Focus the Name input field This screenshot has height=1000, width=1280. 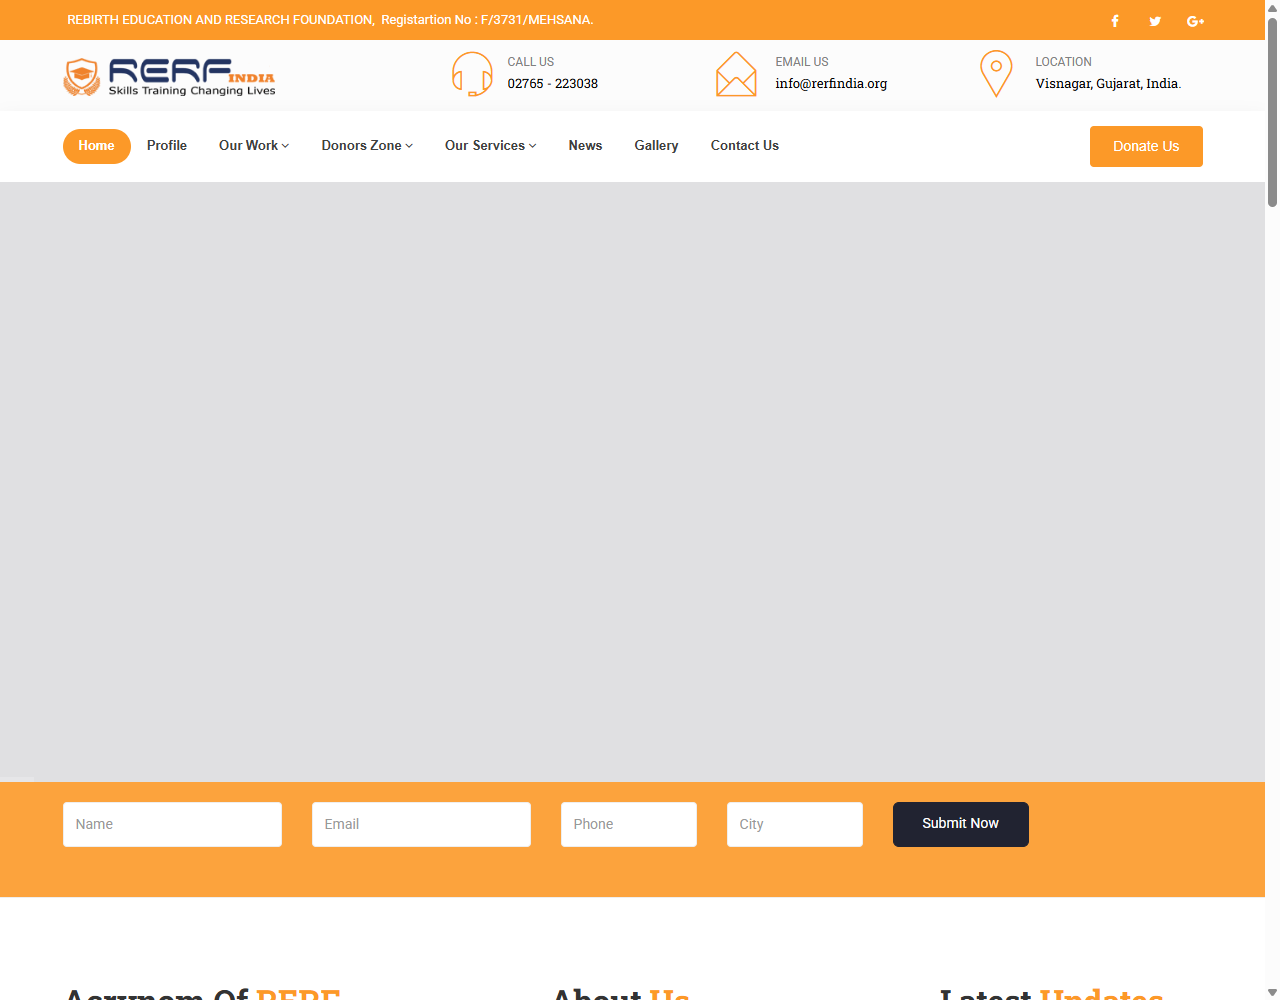coord(172,824)
